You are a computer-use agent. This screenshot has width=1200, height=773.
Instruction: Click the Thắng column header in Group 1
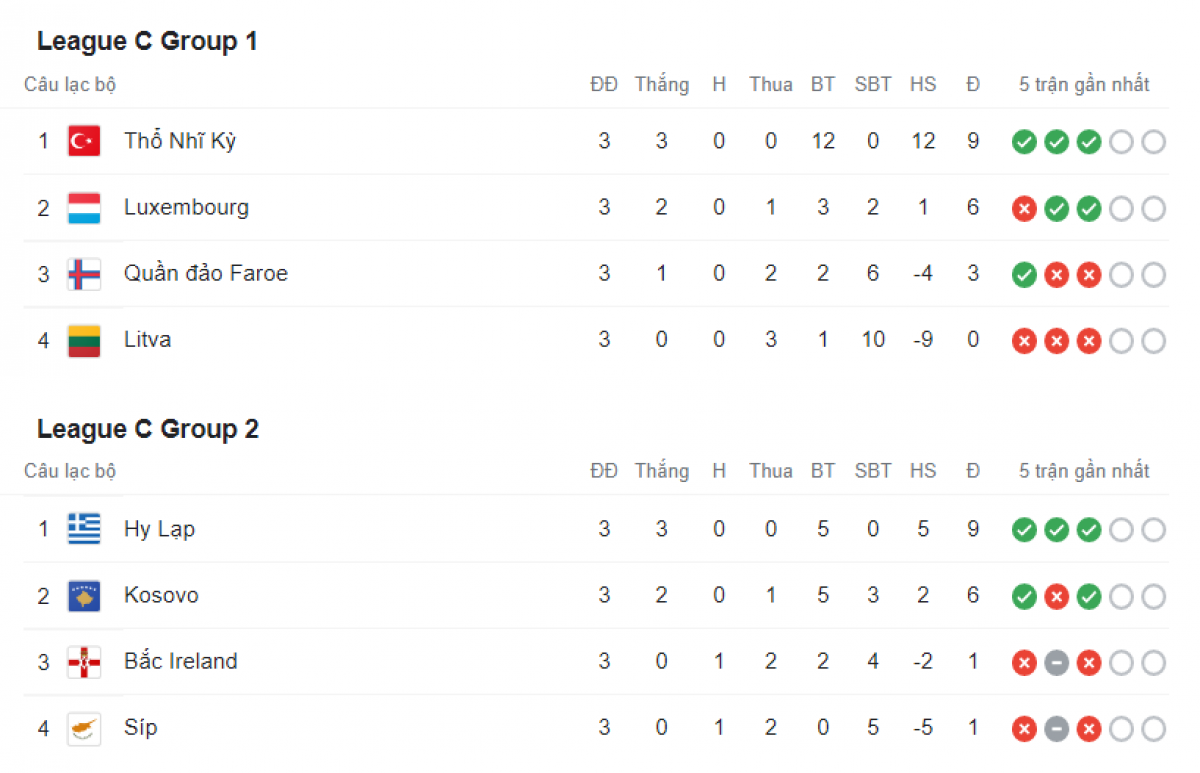661,85
